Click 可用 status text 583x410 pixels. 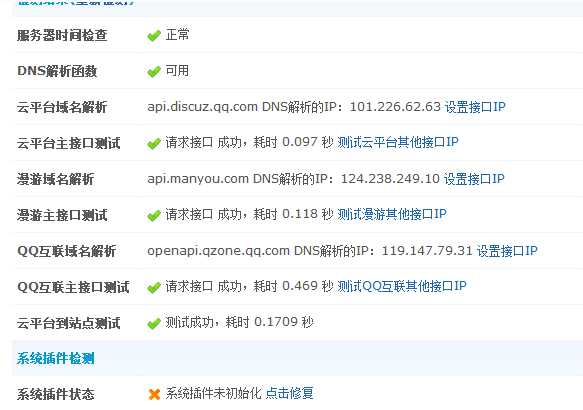pos(177,71)
